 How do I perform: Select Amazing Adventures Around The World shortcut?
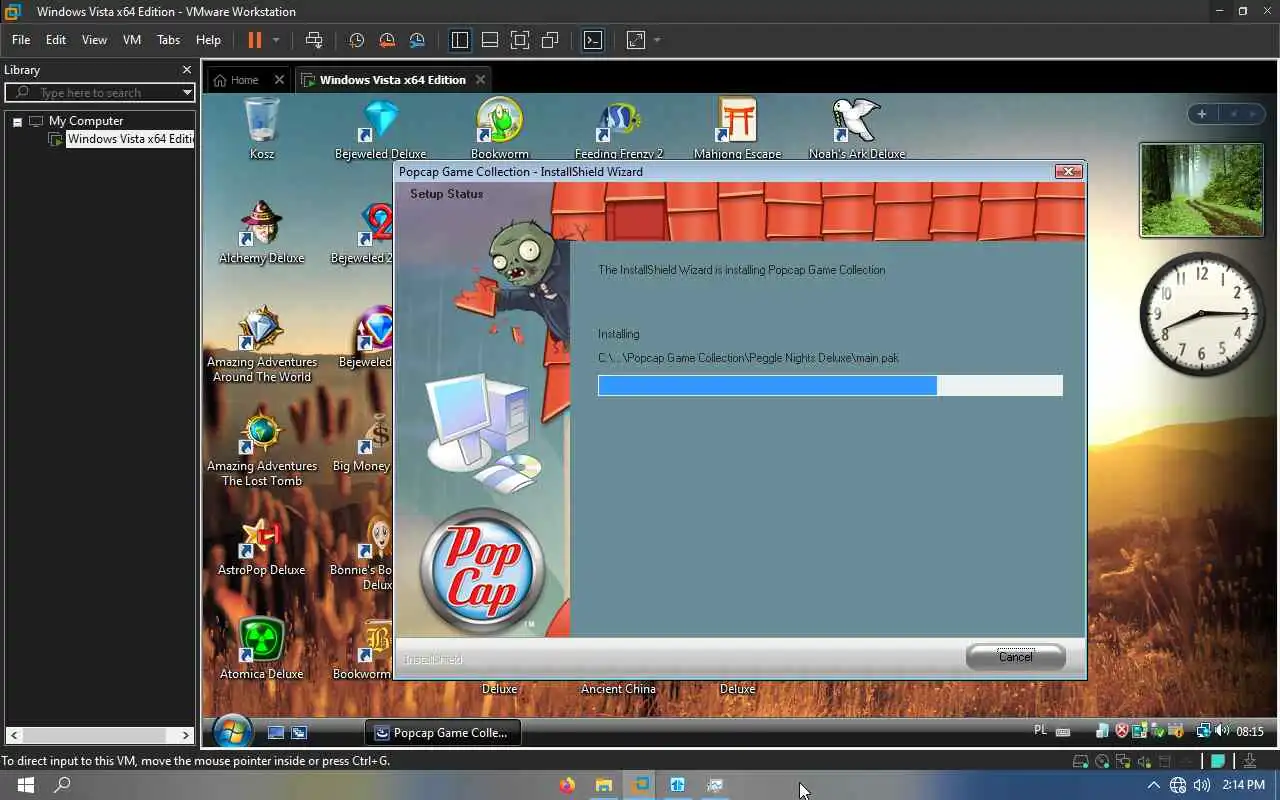click(262, 344)
